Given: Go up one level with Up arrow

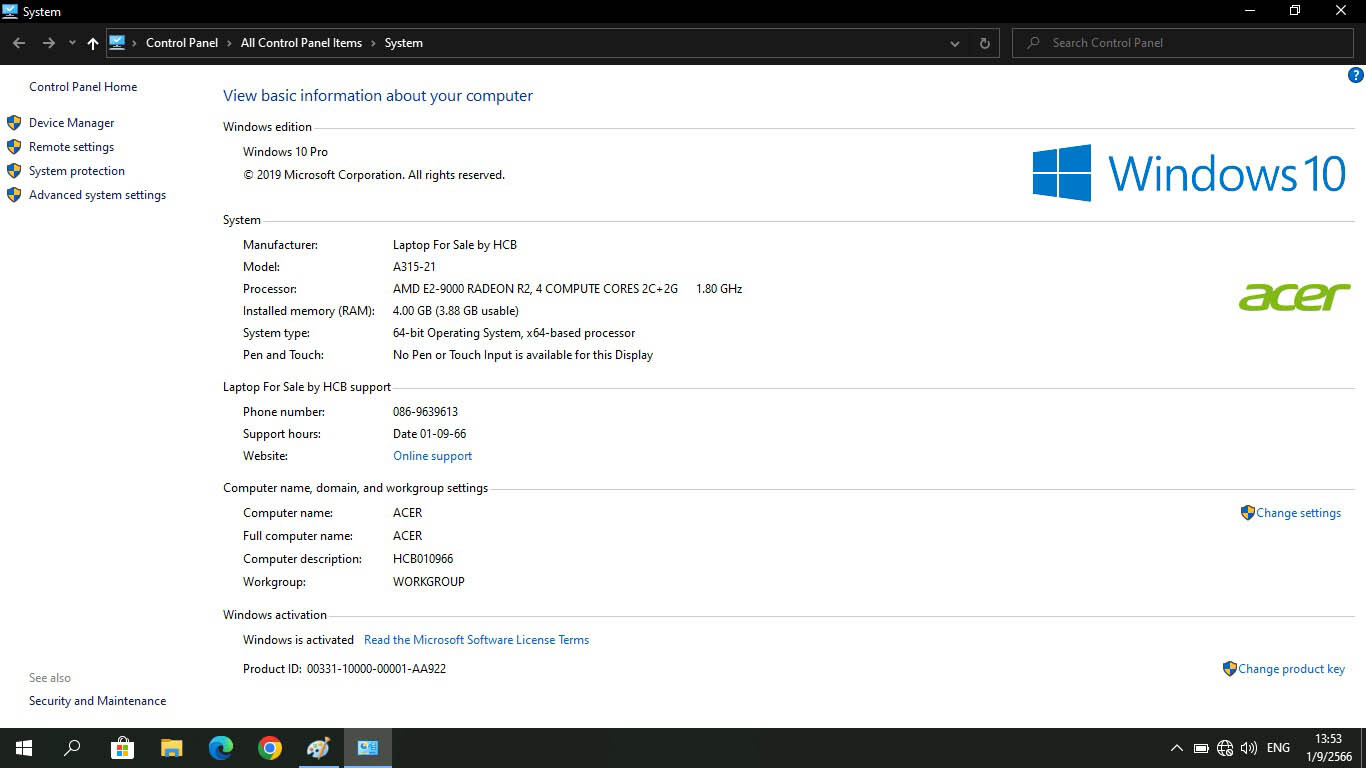Looking at the screenshot, I should (93, 43).
